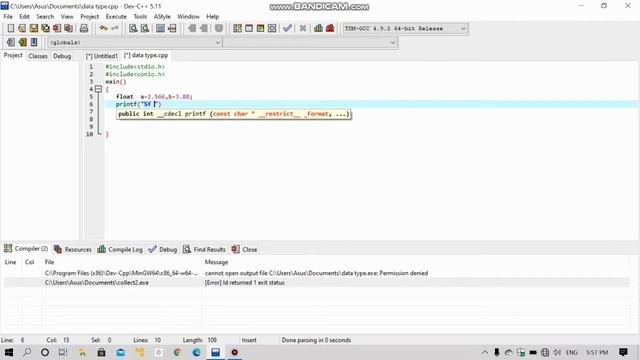
Task: Click the Delete Profiling Information icon
Action: click(x=330, y=28)
